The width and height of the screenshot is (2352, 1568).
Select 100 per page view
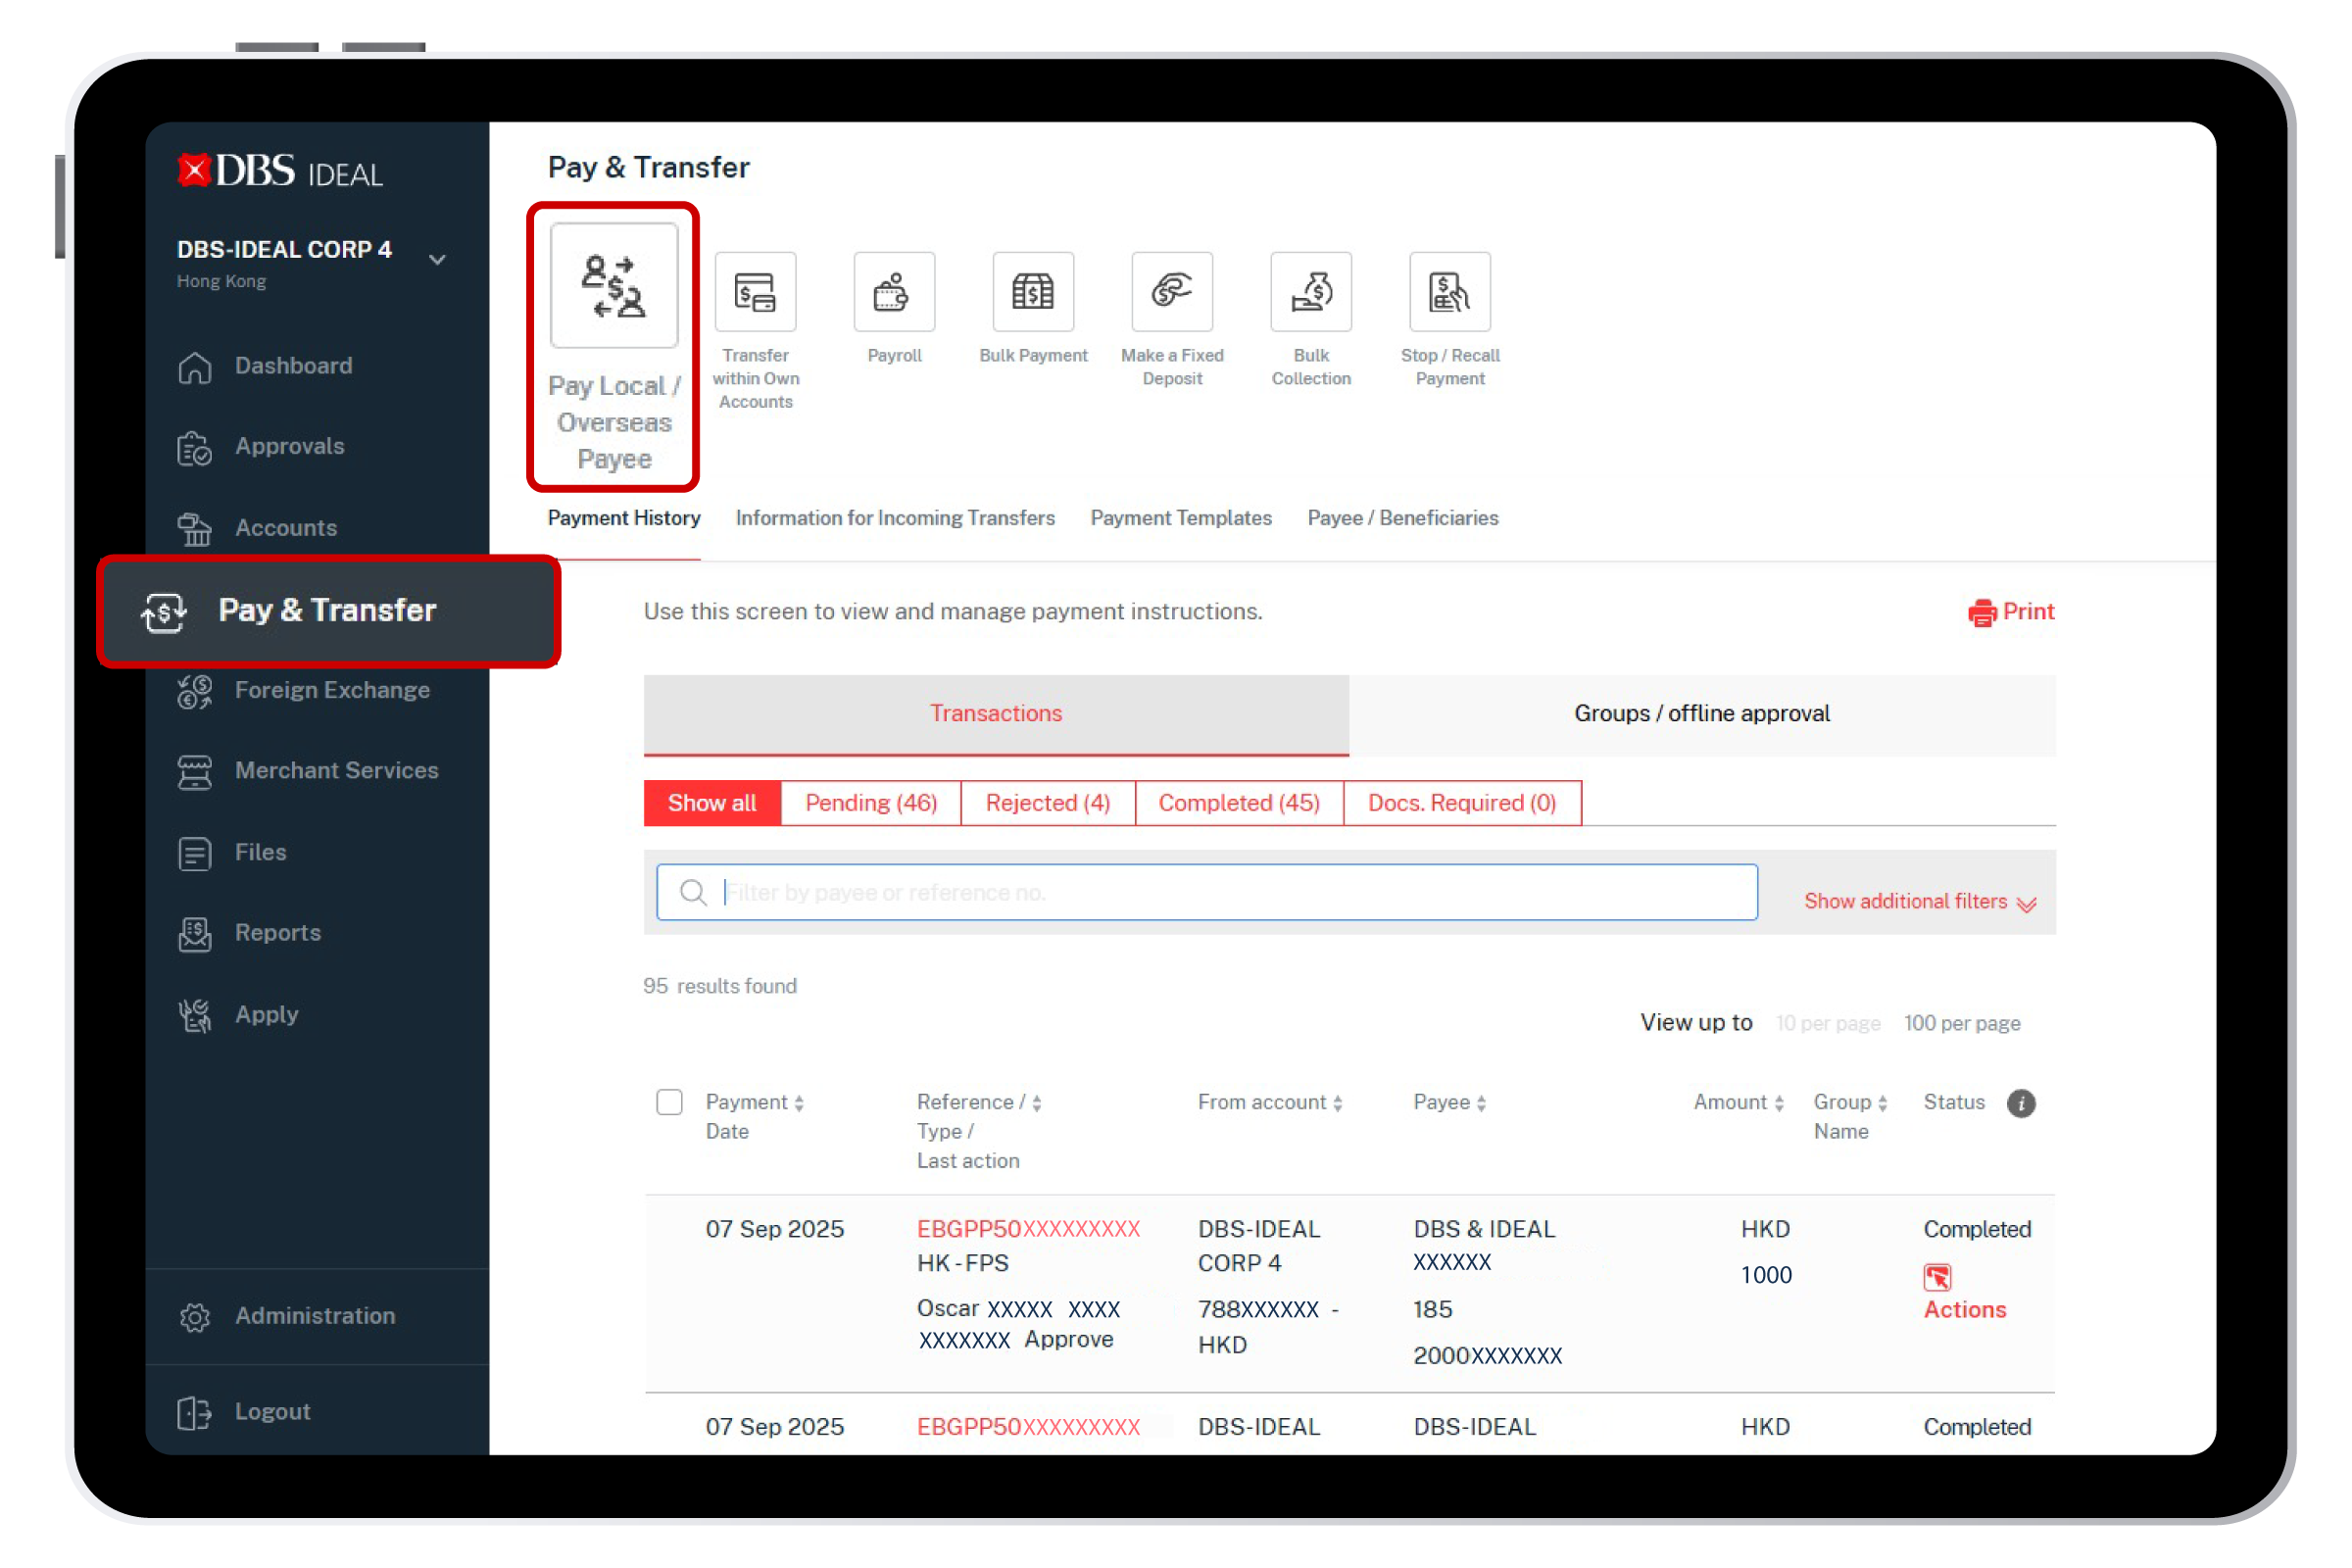point(1961,1023)
